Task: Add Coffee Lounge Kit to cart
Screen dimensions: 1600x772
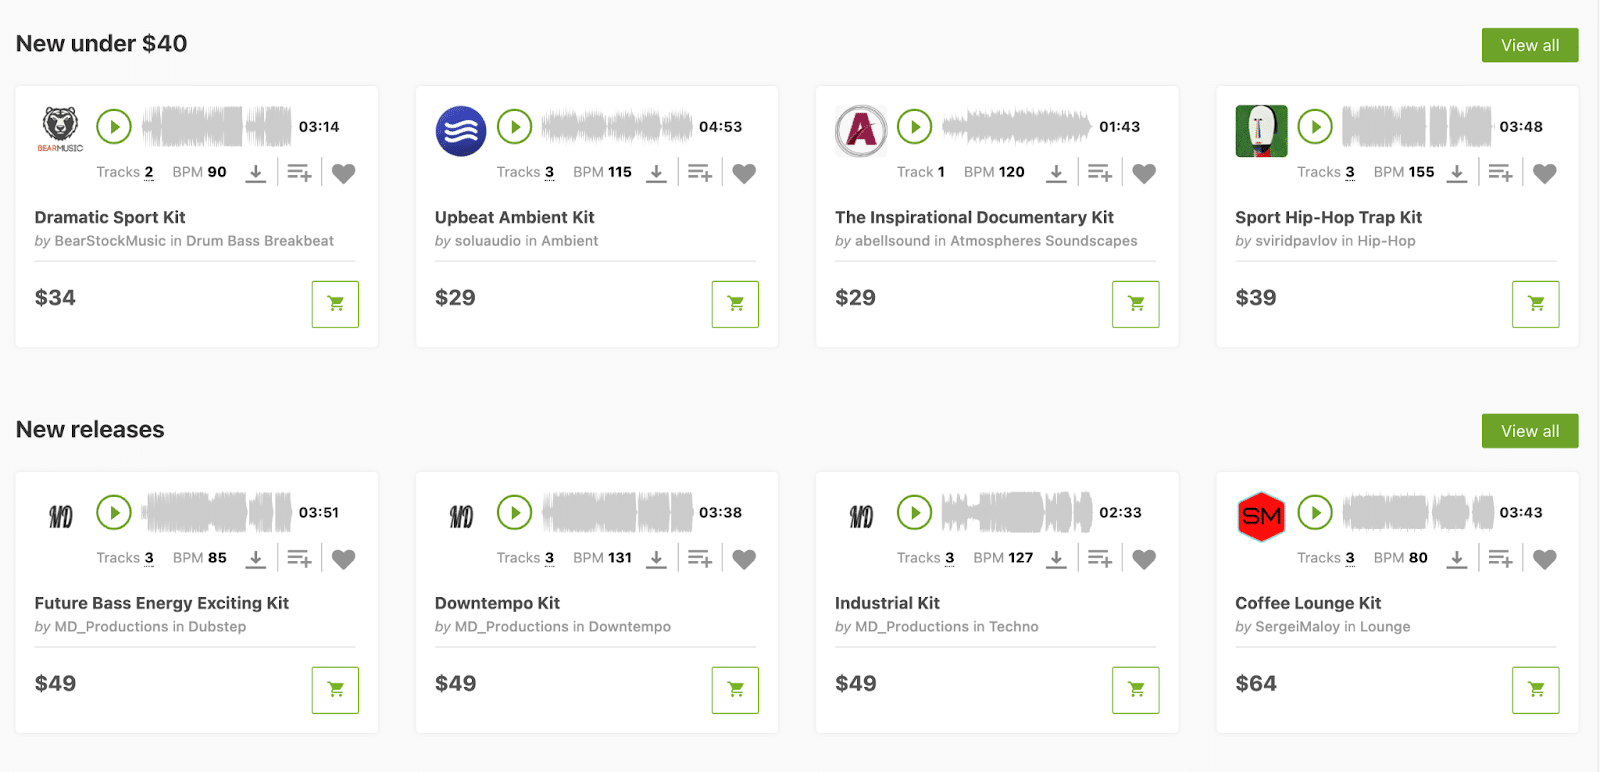Action: pos(1536,690)
